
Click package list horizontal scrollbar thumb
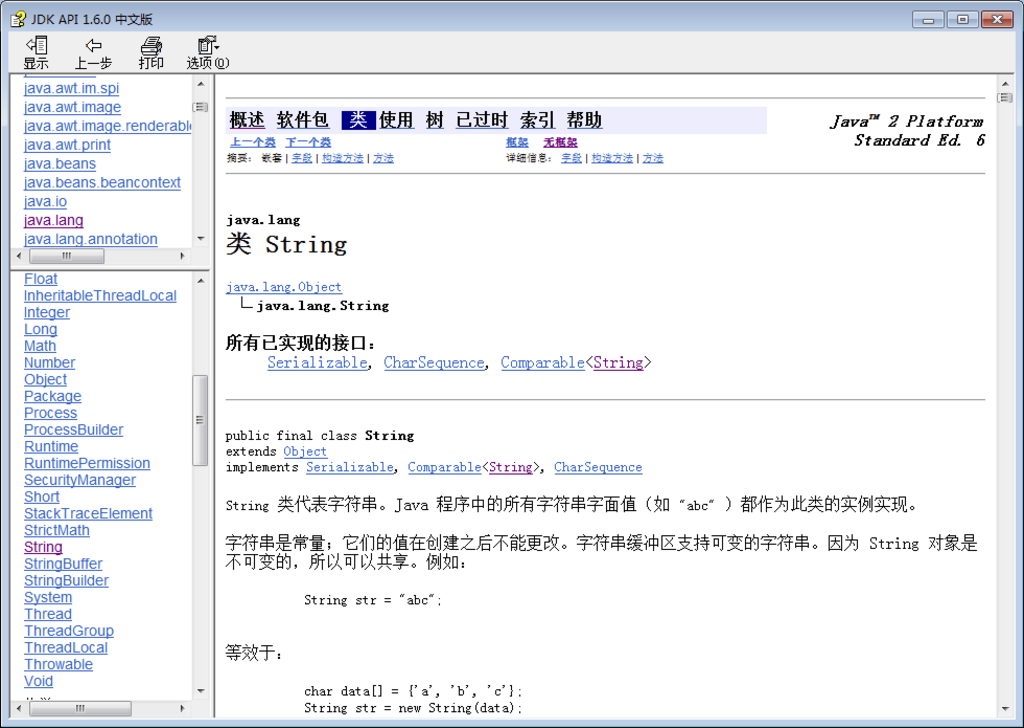click(67, 256)
